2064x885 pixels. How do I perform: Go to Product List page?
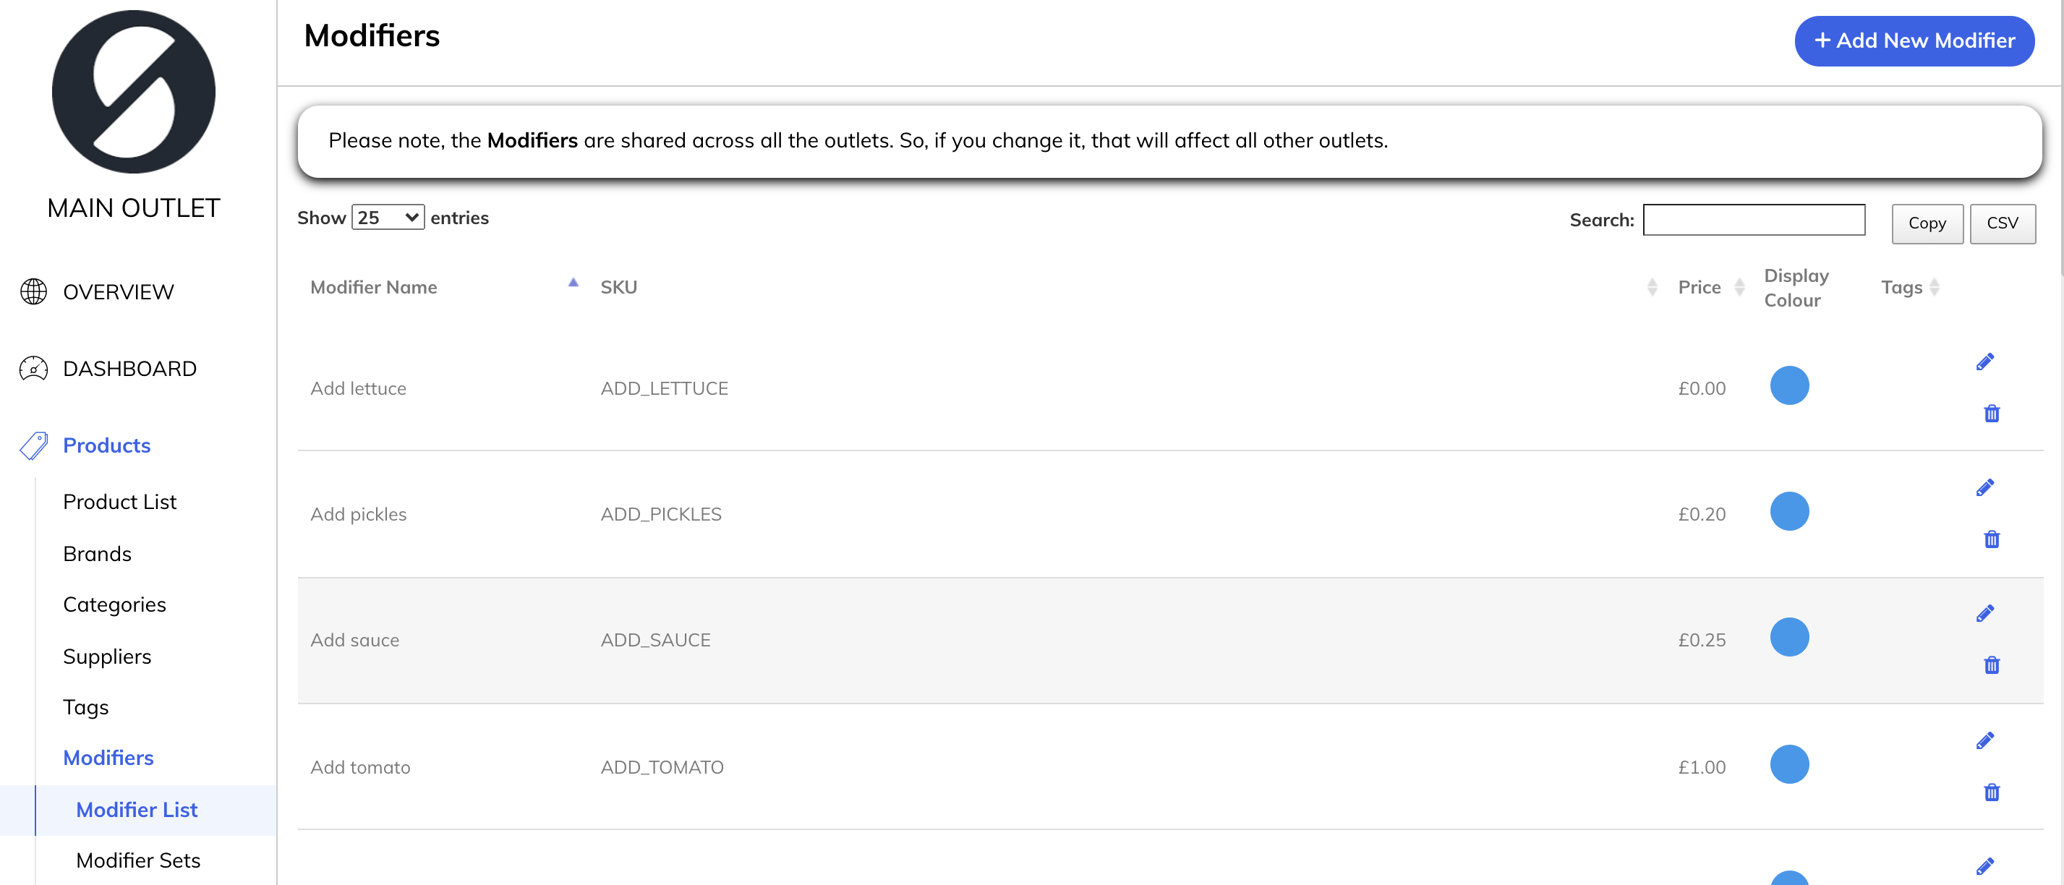(120, 502)
